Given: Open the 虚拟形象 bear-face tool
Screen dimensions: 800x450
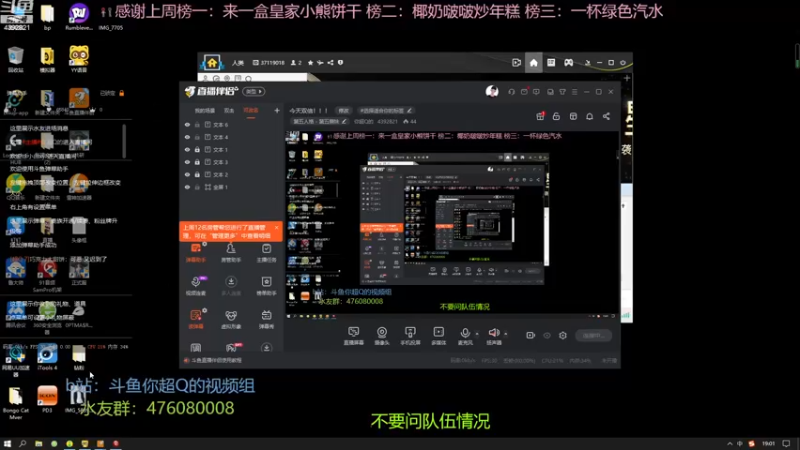Looking at the screenshot, I should click(x=231, y=319).
